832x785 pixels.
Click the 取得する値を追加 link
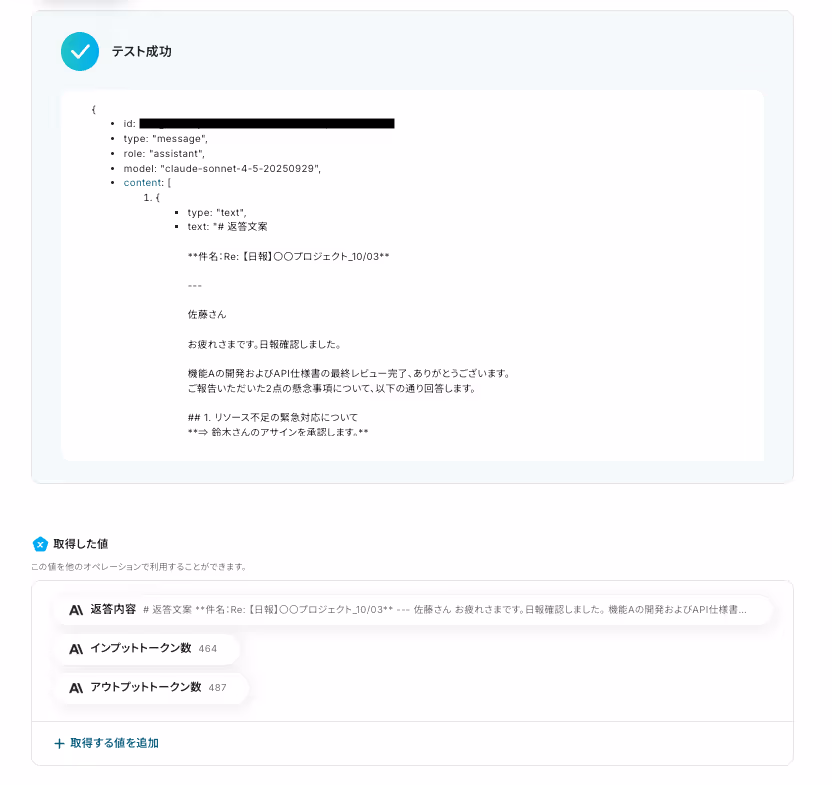pyautogui.click(x=115, y=743)
